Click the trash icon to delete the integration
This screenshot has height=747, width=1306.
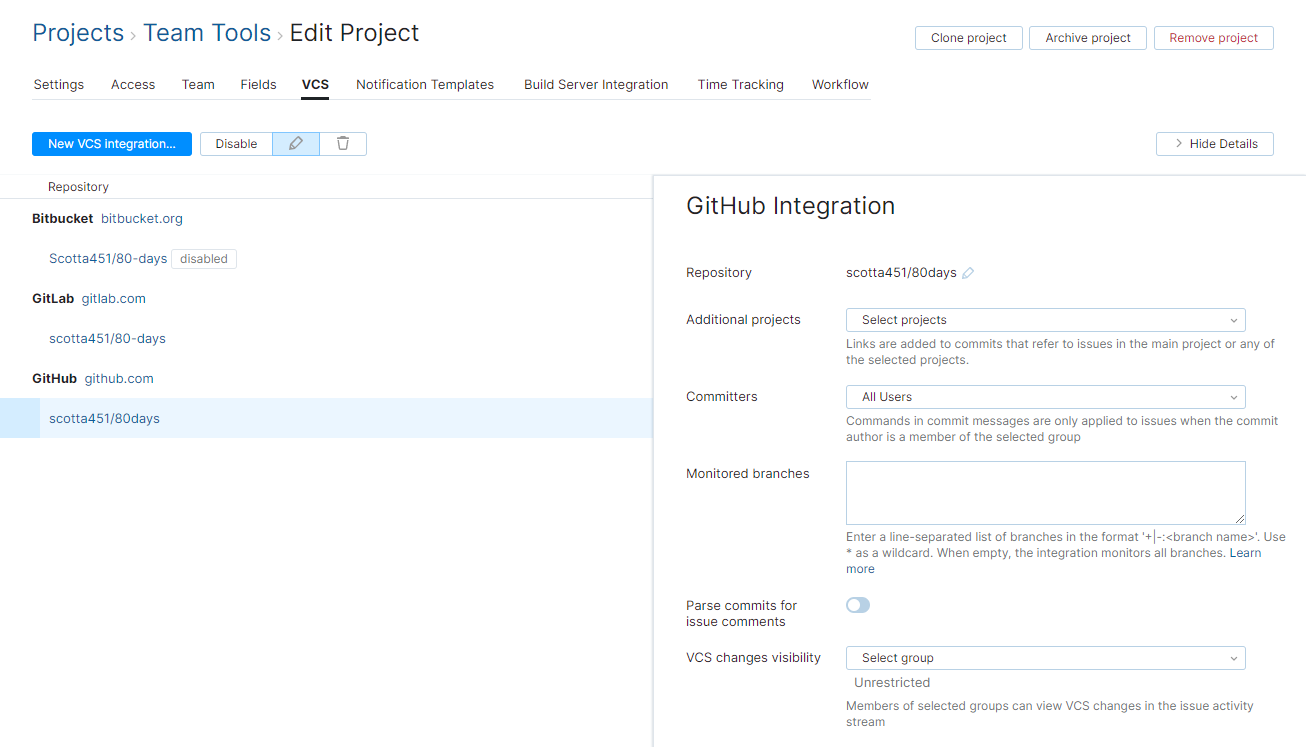click(343, 143)
